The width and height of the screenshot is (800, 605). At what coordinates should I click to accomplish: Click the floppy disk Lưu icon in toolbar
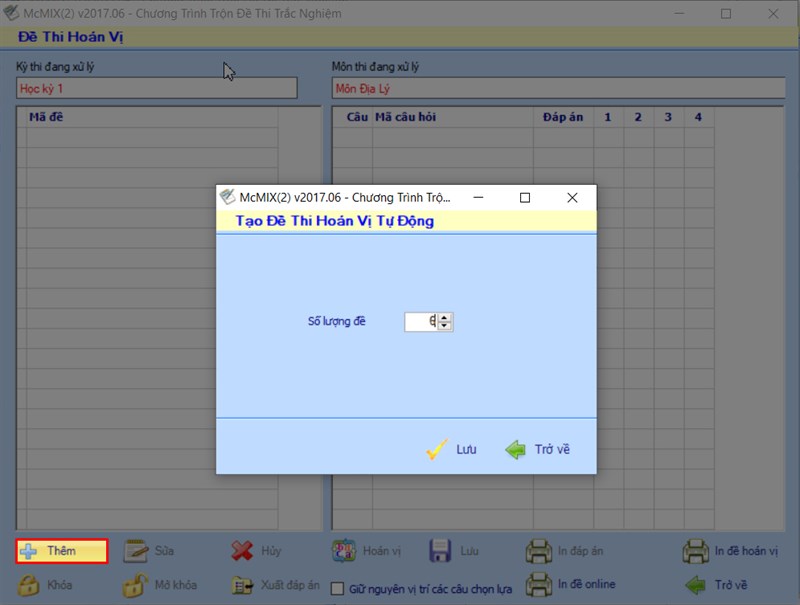tap(440, 551)
